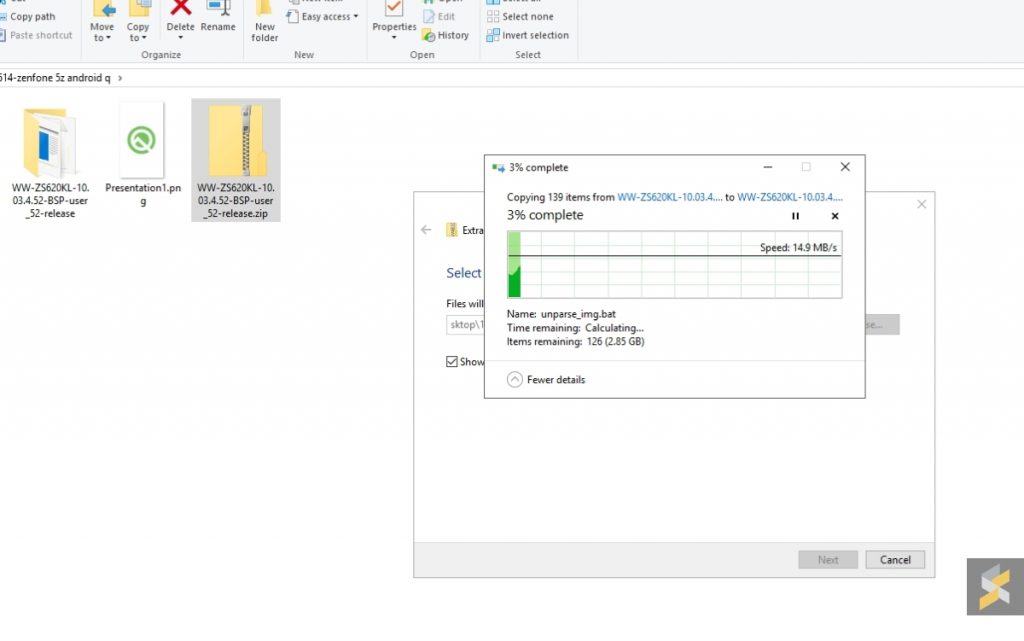The width and height of the screenshot is (1024, 641).
Task: Click History in the Open group
Action: click(445, 35)
